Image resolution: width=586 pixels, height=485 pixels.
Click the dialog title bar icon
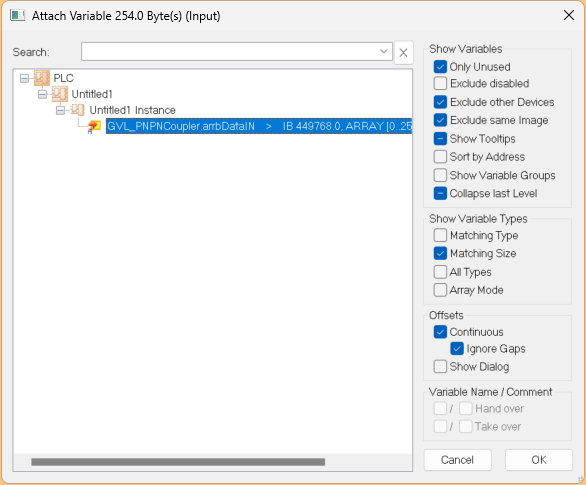pos(17,16)
